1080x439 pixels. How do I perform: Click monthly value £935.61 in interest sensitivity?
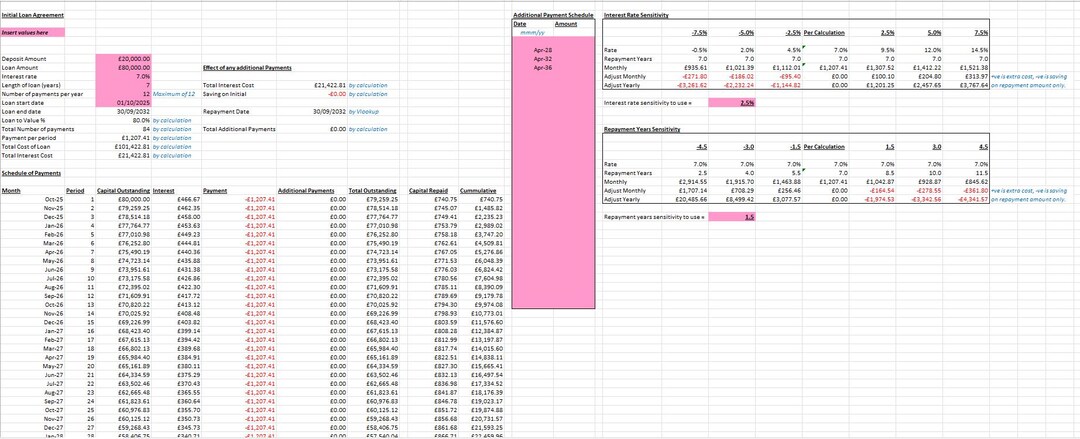click(x=696, y=68)
